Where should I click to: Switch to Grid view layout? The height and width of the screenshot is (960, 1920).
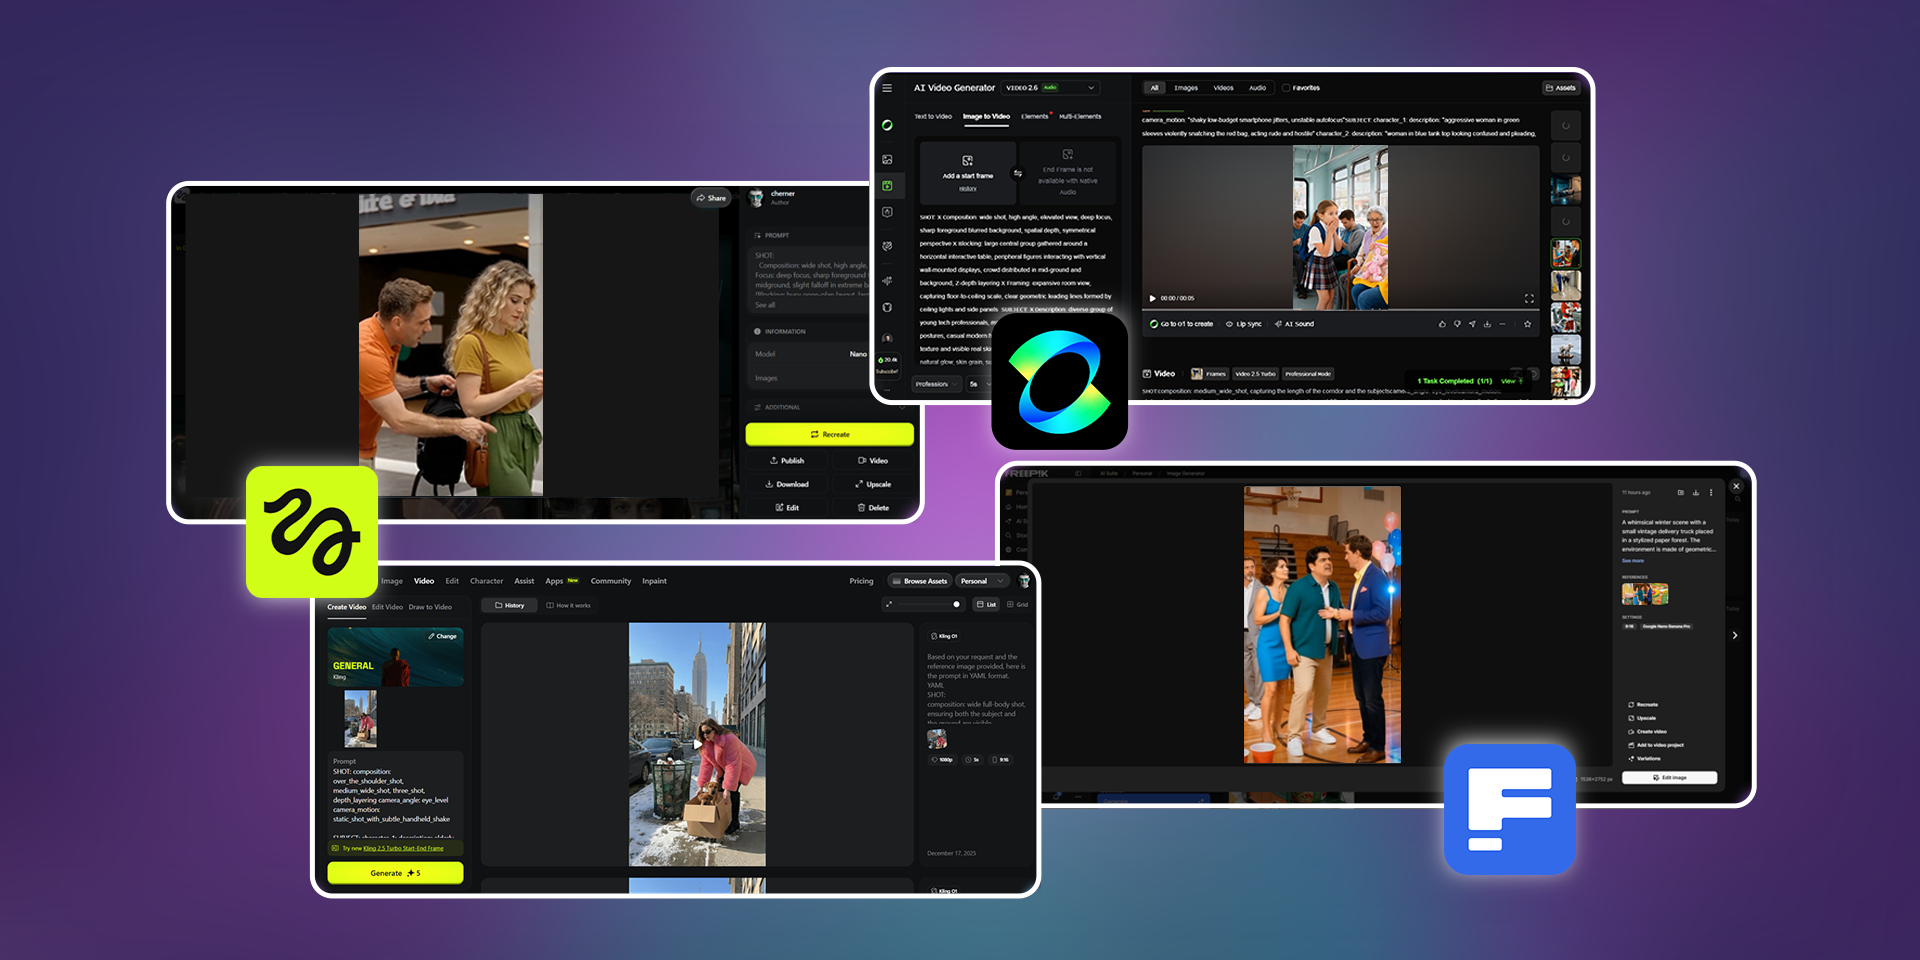point(1017,605)
